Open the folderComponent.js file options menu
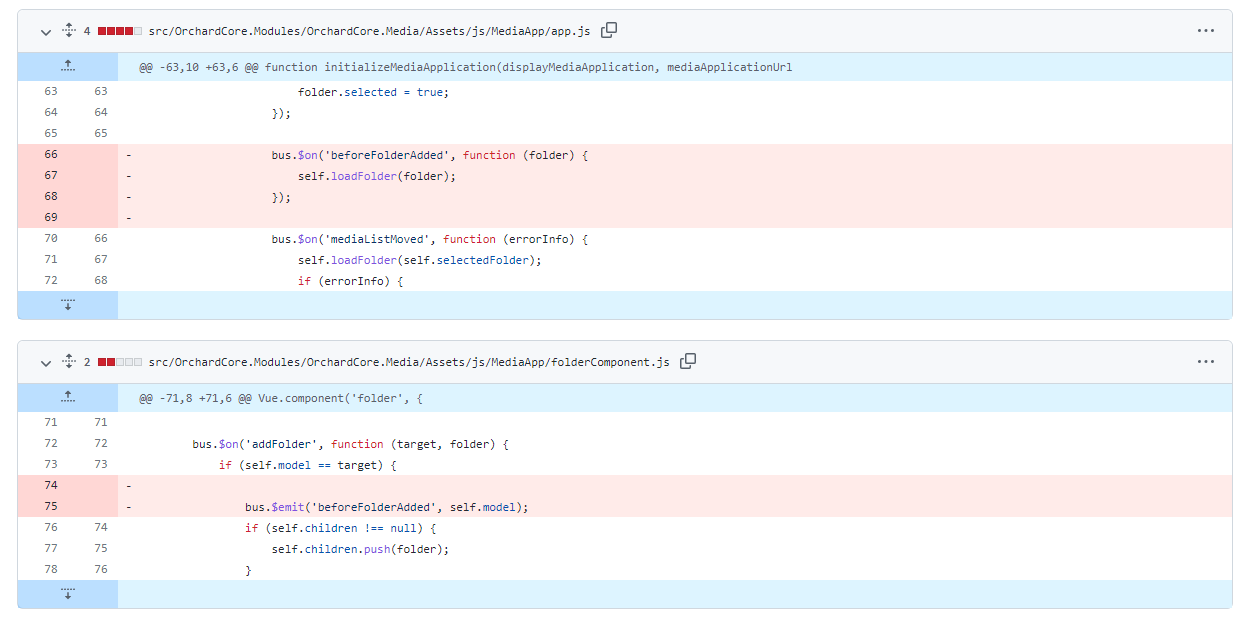Image resolution: width=1246 pixels, height=620 pixels. coord(1205,362)
